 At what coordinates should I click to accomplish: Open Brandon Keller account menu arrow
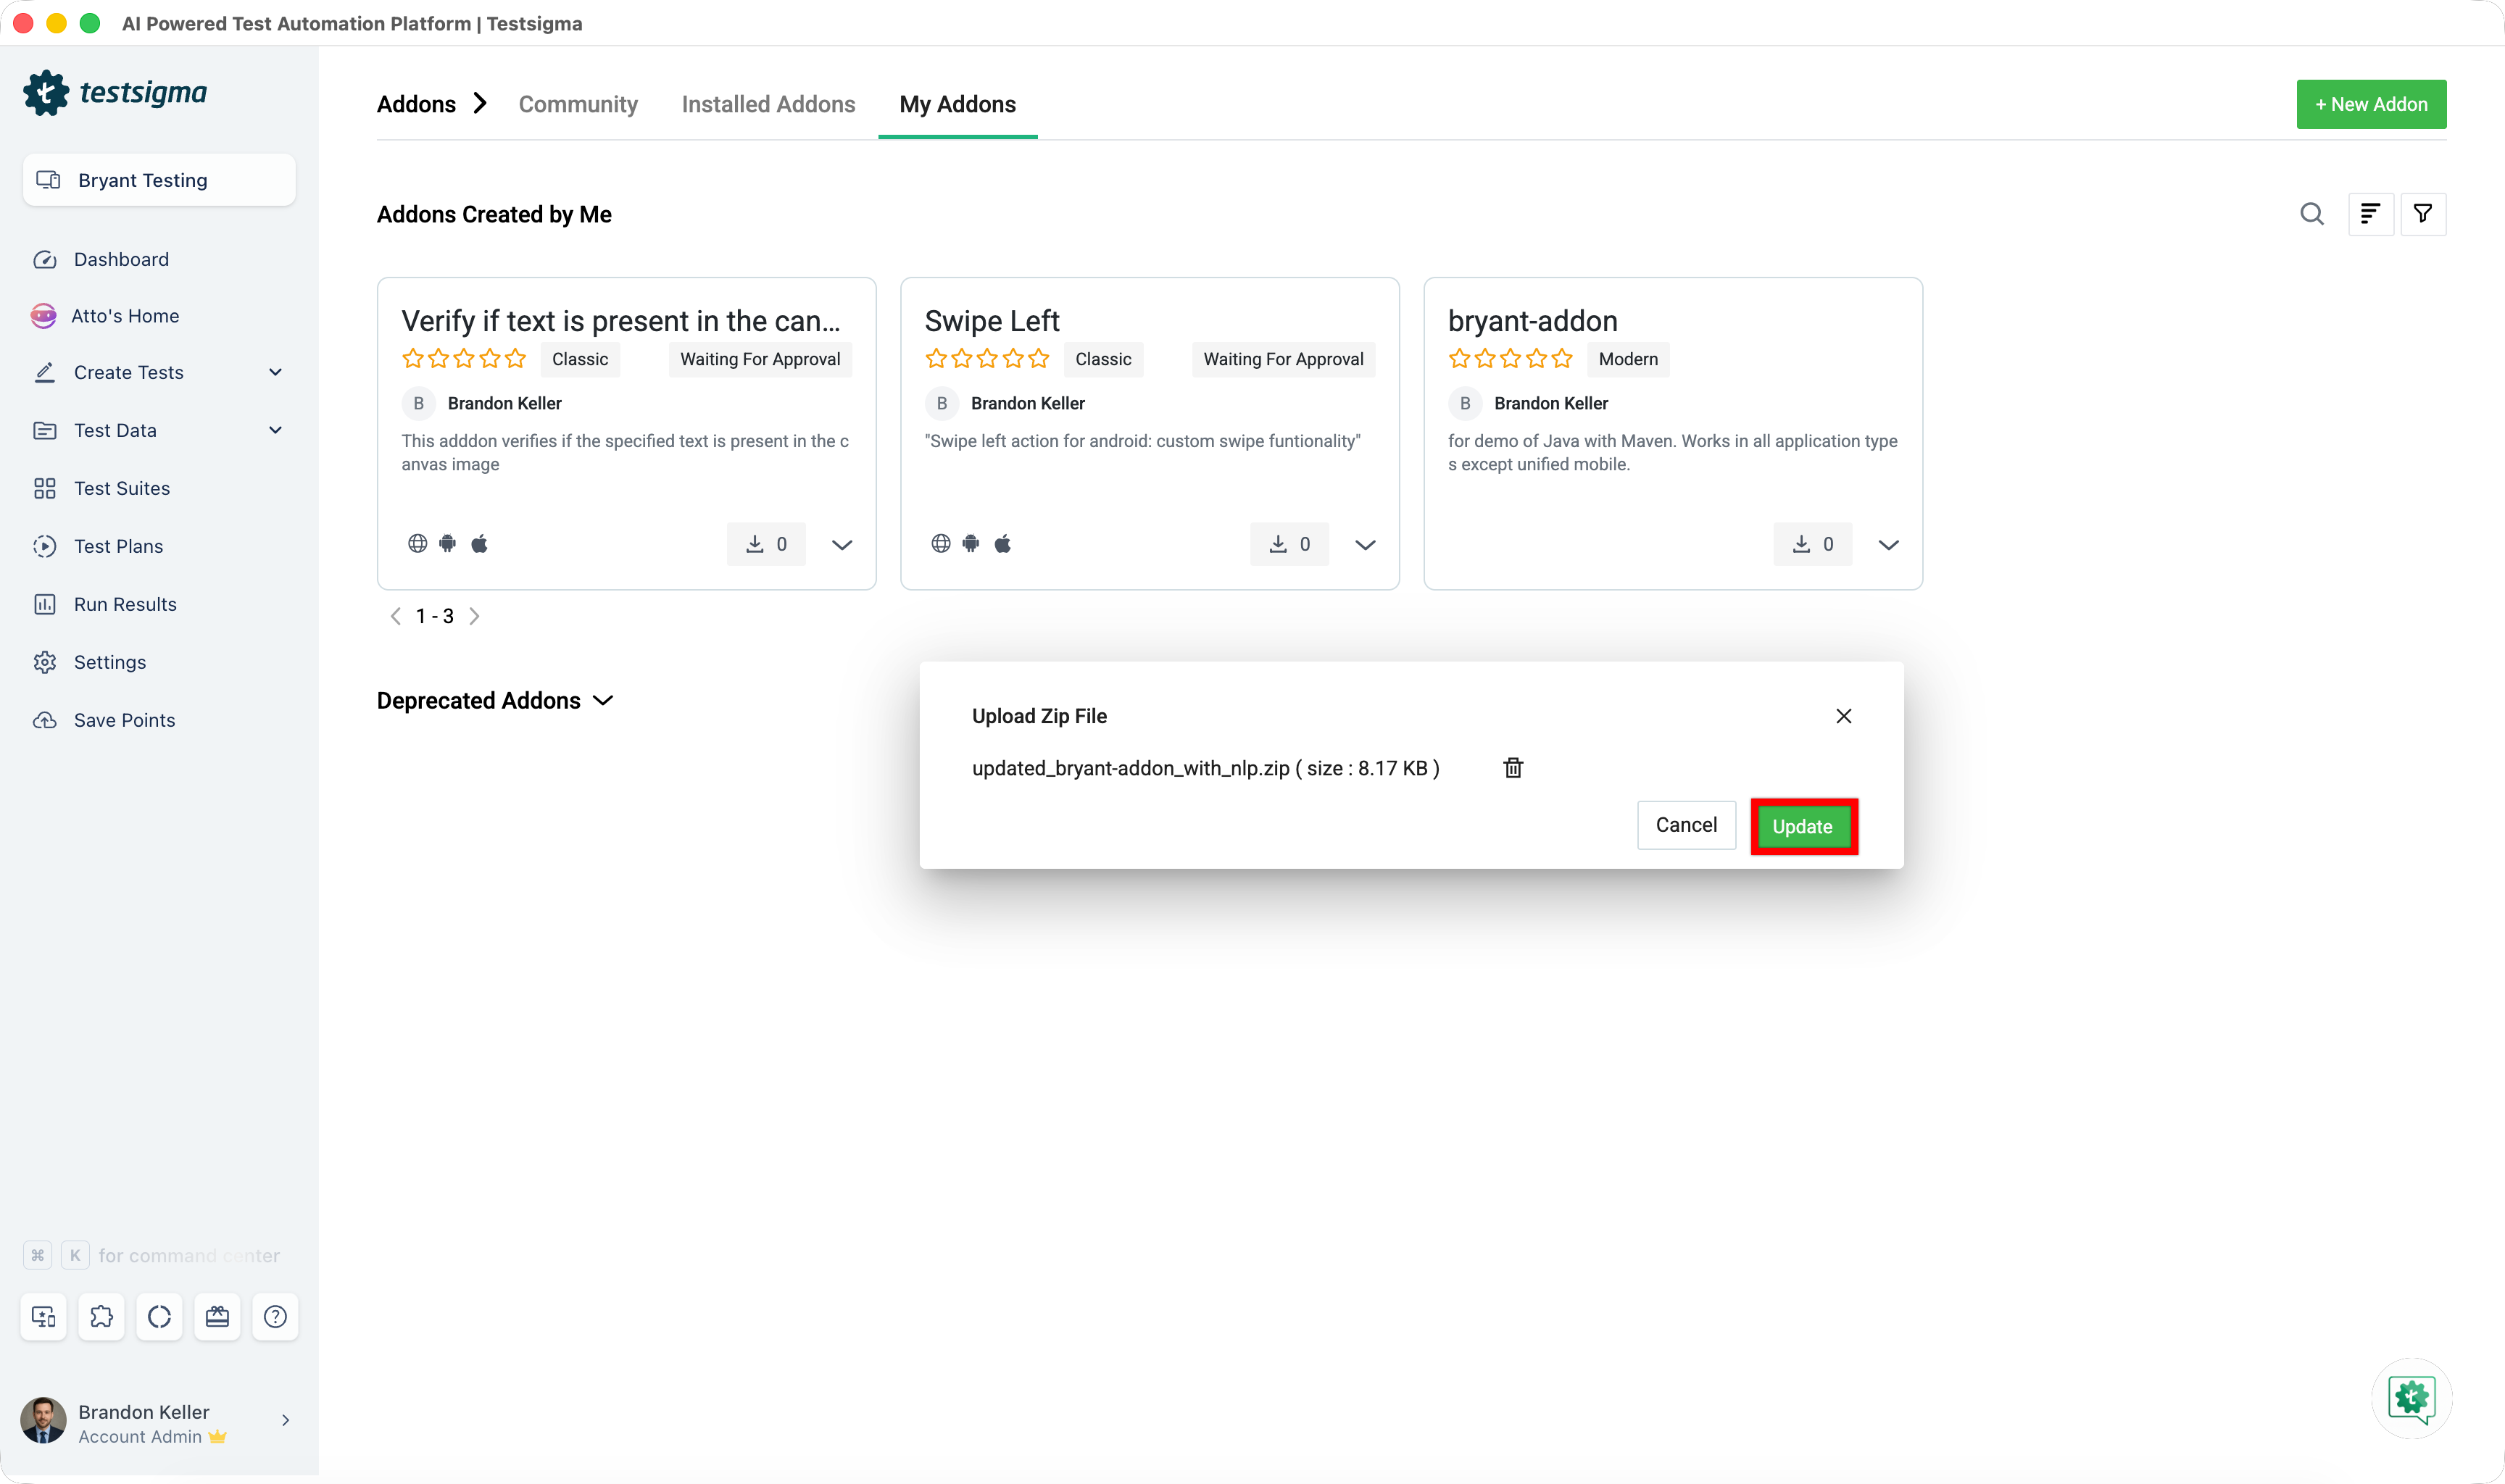(x=285, y=1421)
